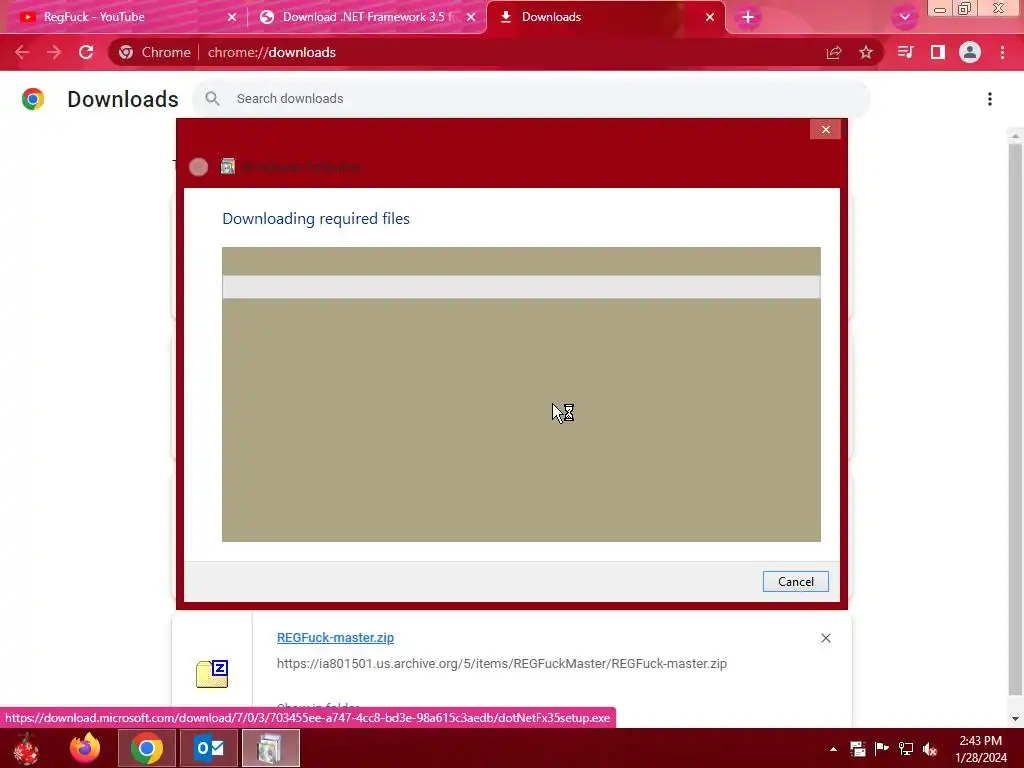Open the REGFuck-master.zip link
This screenshot has height=768, width=1024.
coord(335,637)
